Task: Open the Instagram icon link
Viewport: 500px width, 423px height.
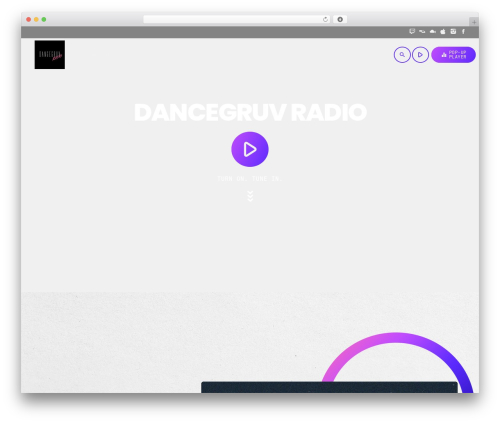Action: point(453,31)
